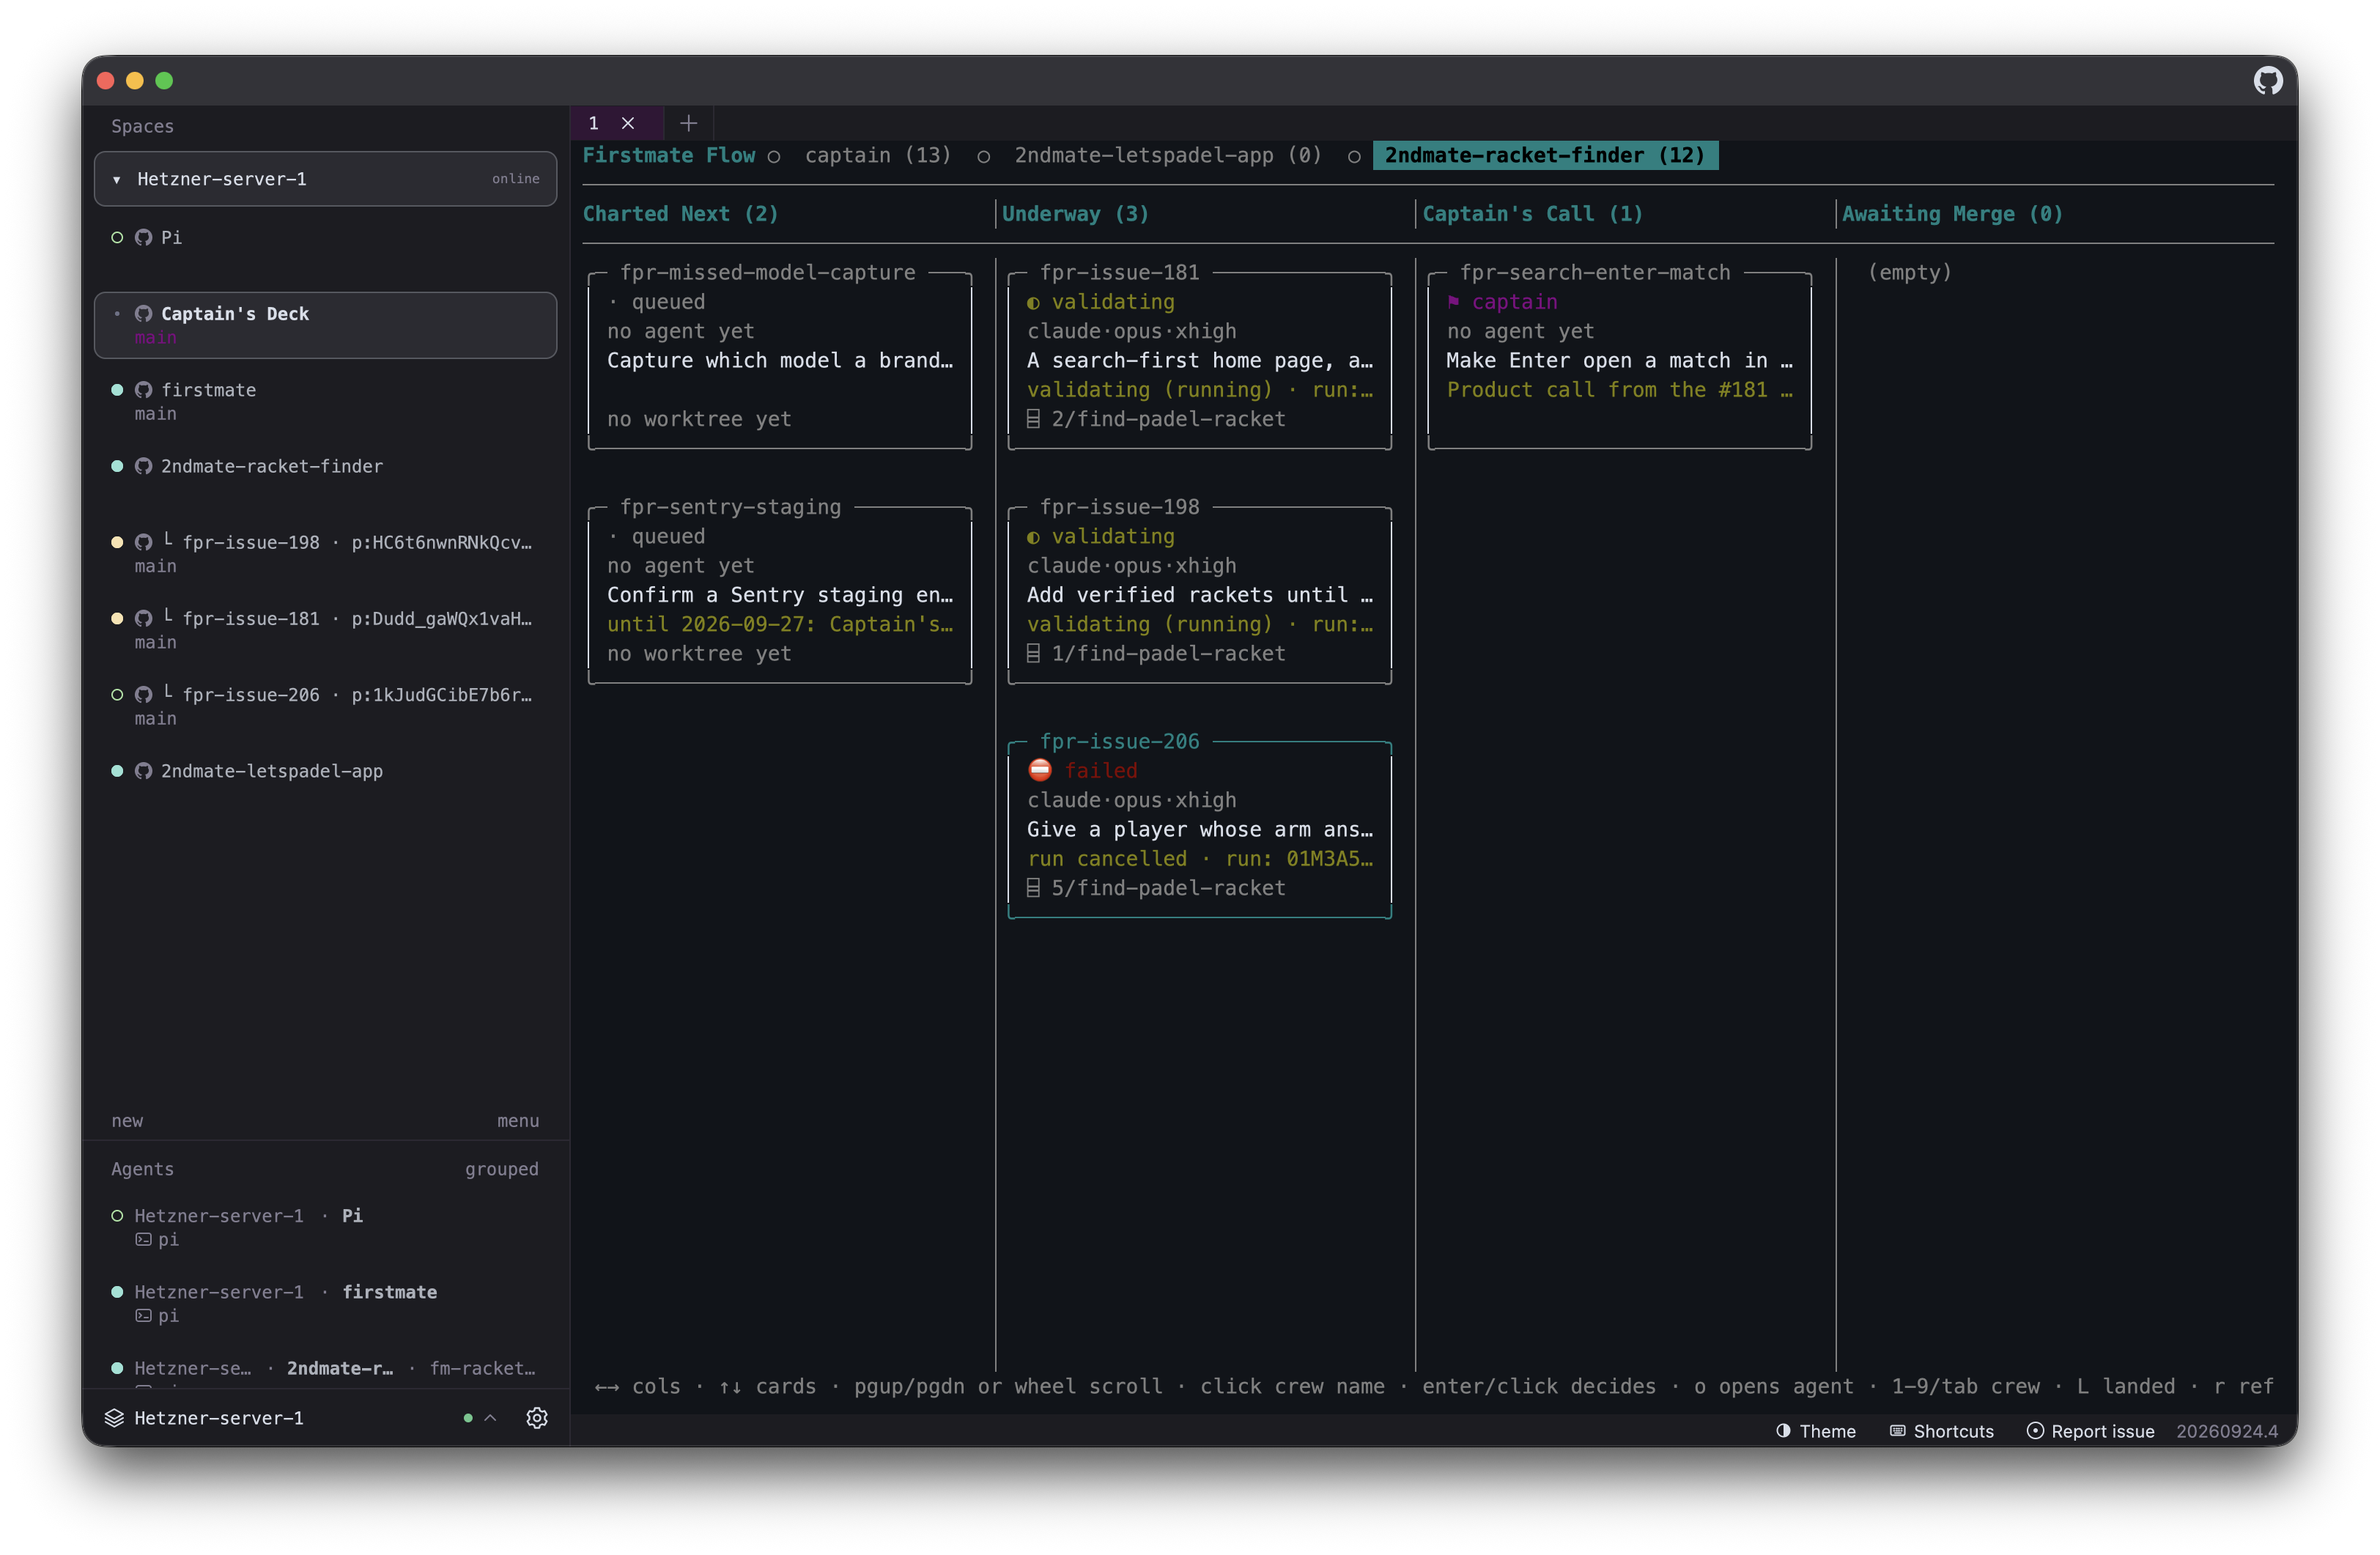Open the fpr-sentry-staging card
The height and width of the screenshot is (1555, 2380).
[780, 595]
